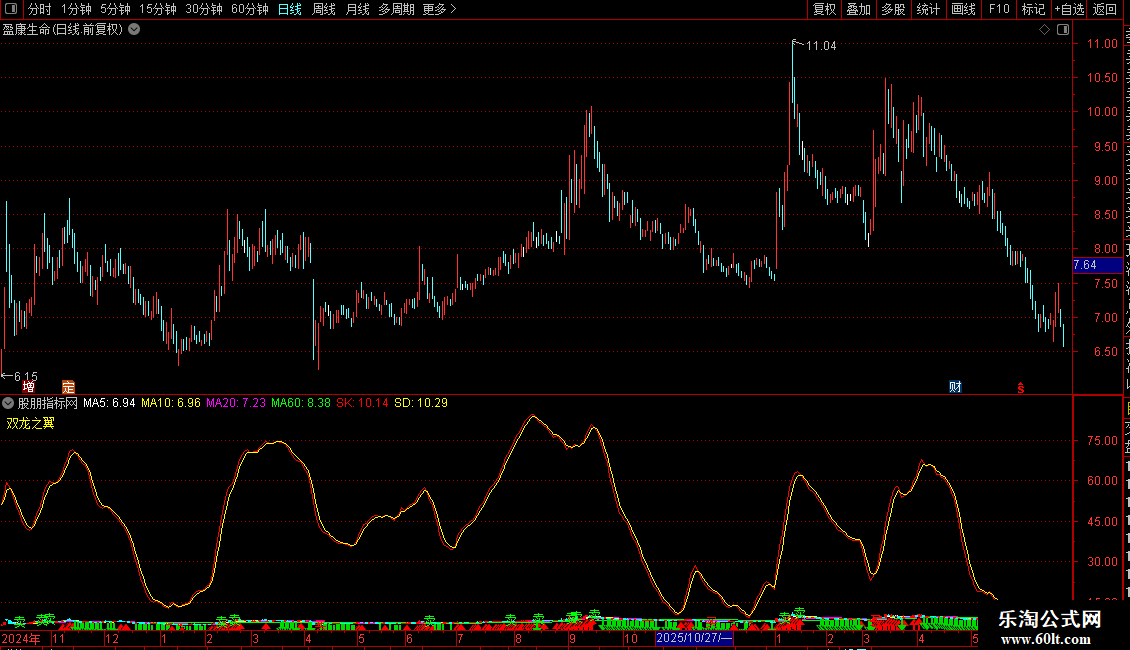This screenshot has width=1130, height=650.
Task: Expand the 盈康生命 chart title dropdown
Action: pyautogui.click(x=134, y=30)
